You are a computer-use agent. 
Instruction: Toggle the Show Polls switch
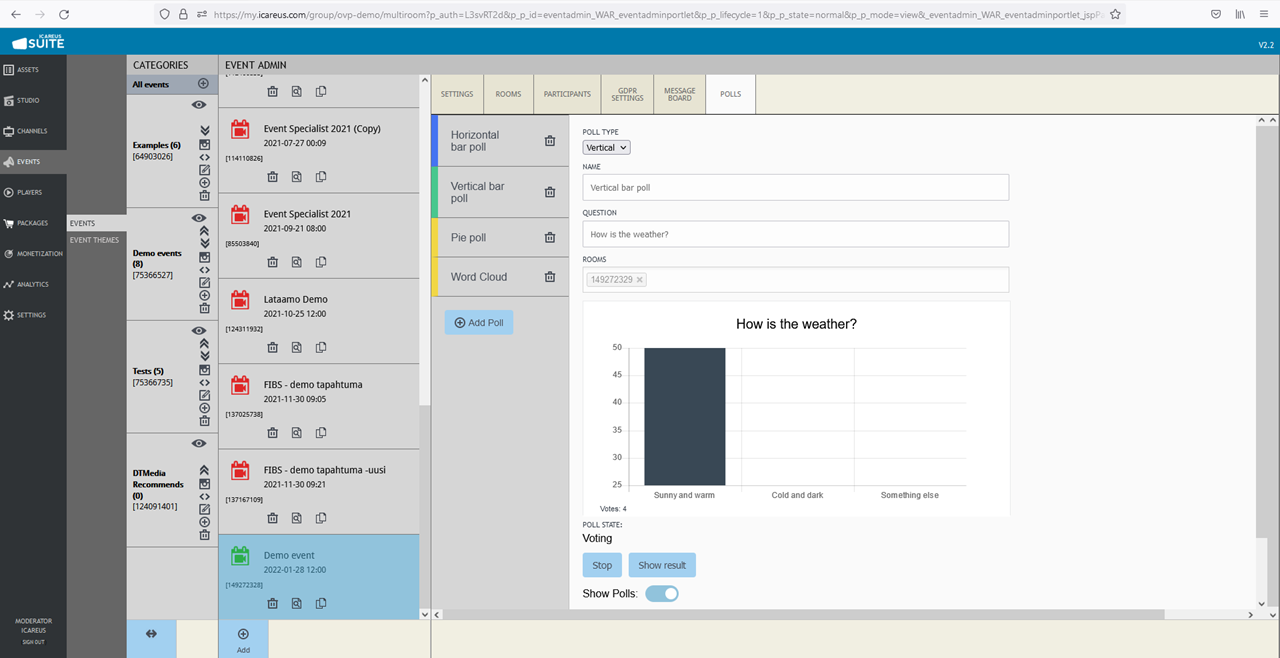(661, 594)
